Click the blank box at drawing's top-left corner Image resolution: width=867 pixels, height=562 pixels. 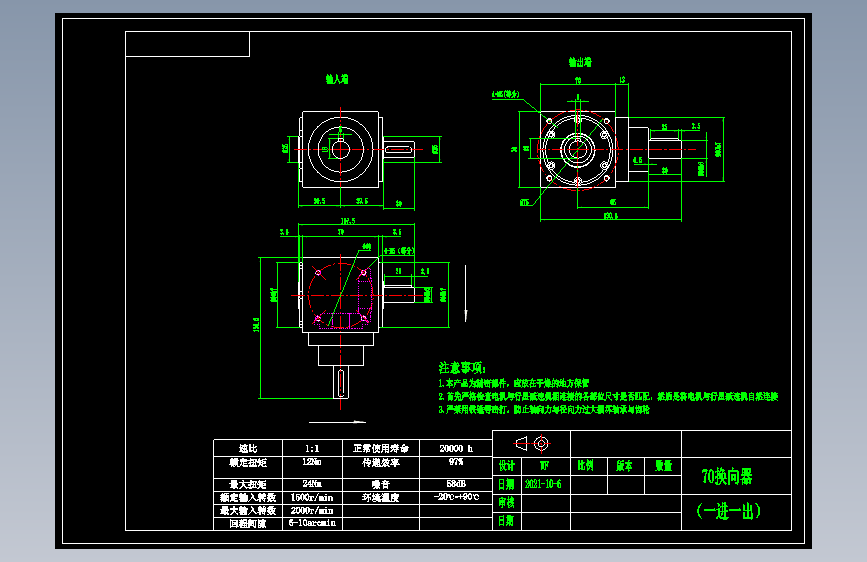pyautogui.click(x=187, y=44)
